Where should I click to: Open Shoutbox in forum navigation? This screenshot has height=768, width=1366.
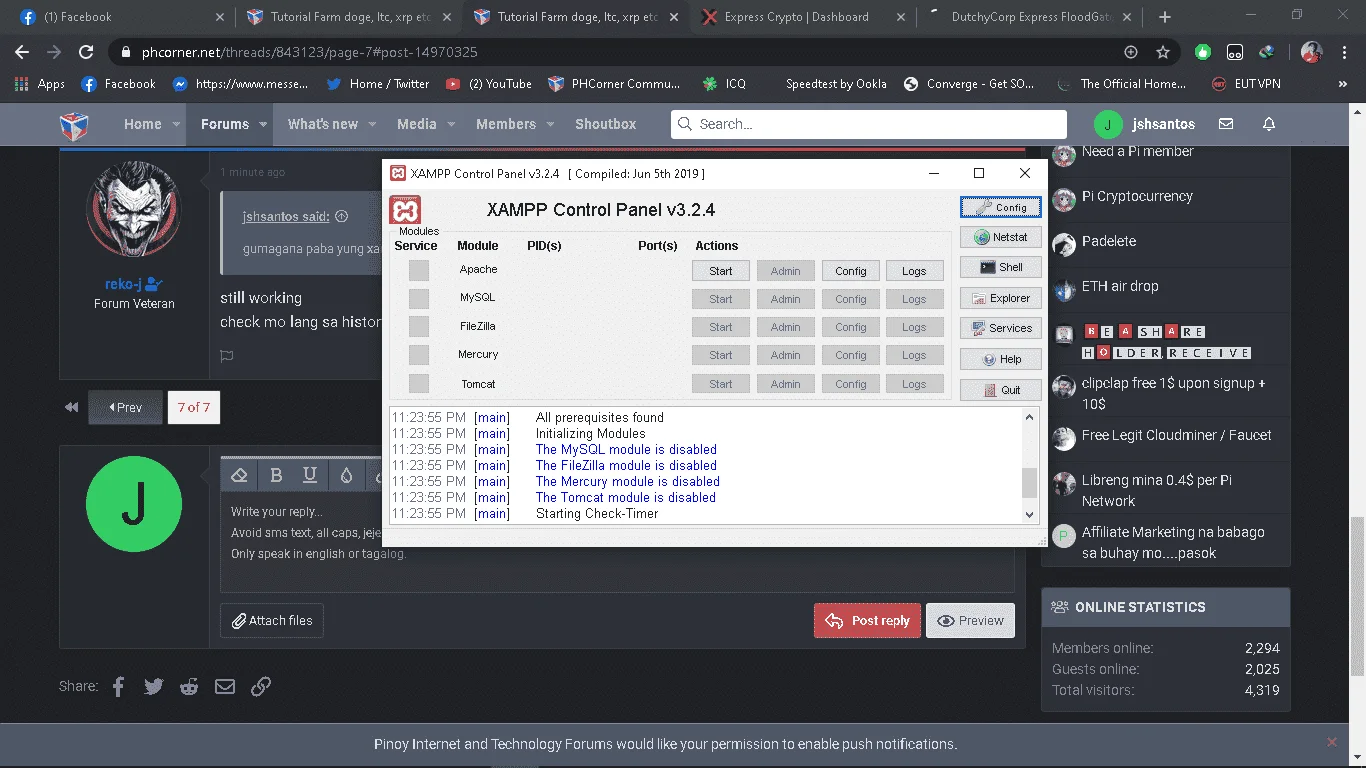[x=606, y=124]
